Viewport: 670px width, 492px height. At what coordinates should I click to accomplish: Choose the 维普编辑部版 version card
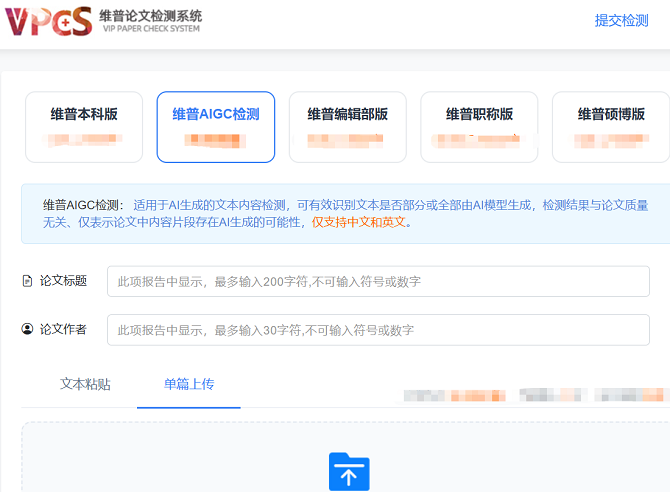[347, 127]
